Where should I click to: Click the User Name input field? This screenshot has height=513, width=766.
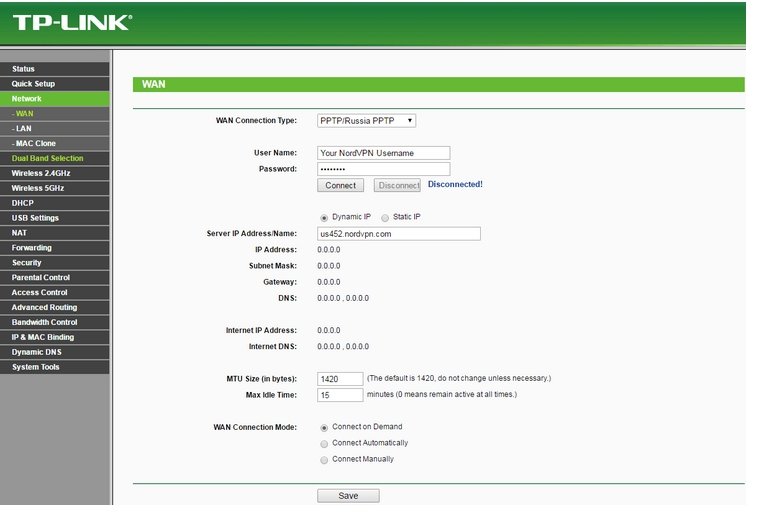click(383, 153)
